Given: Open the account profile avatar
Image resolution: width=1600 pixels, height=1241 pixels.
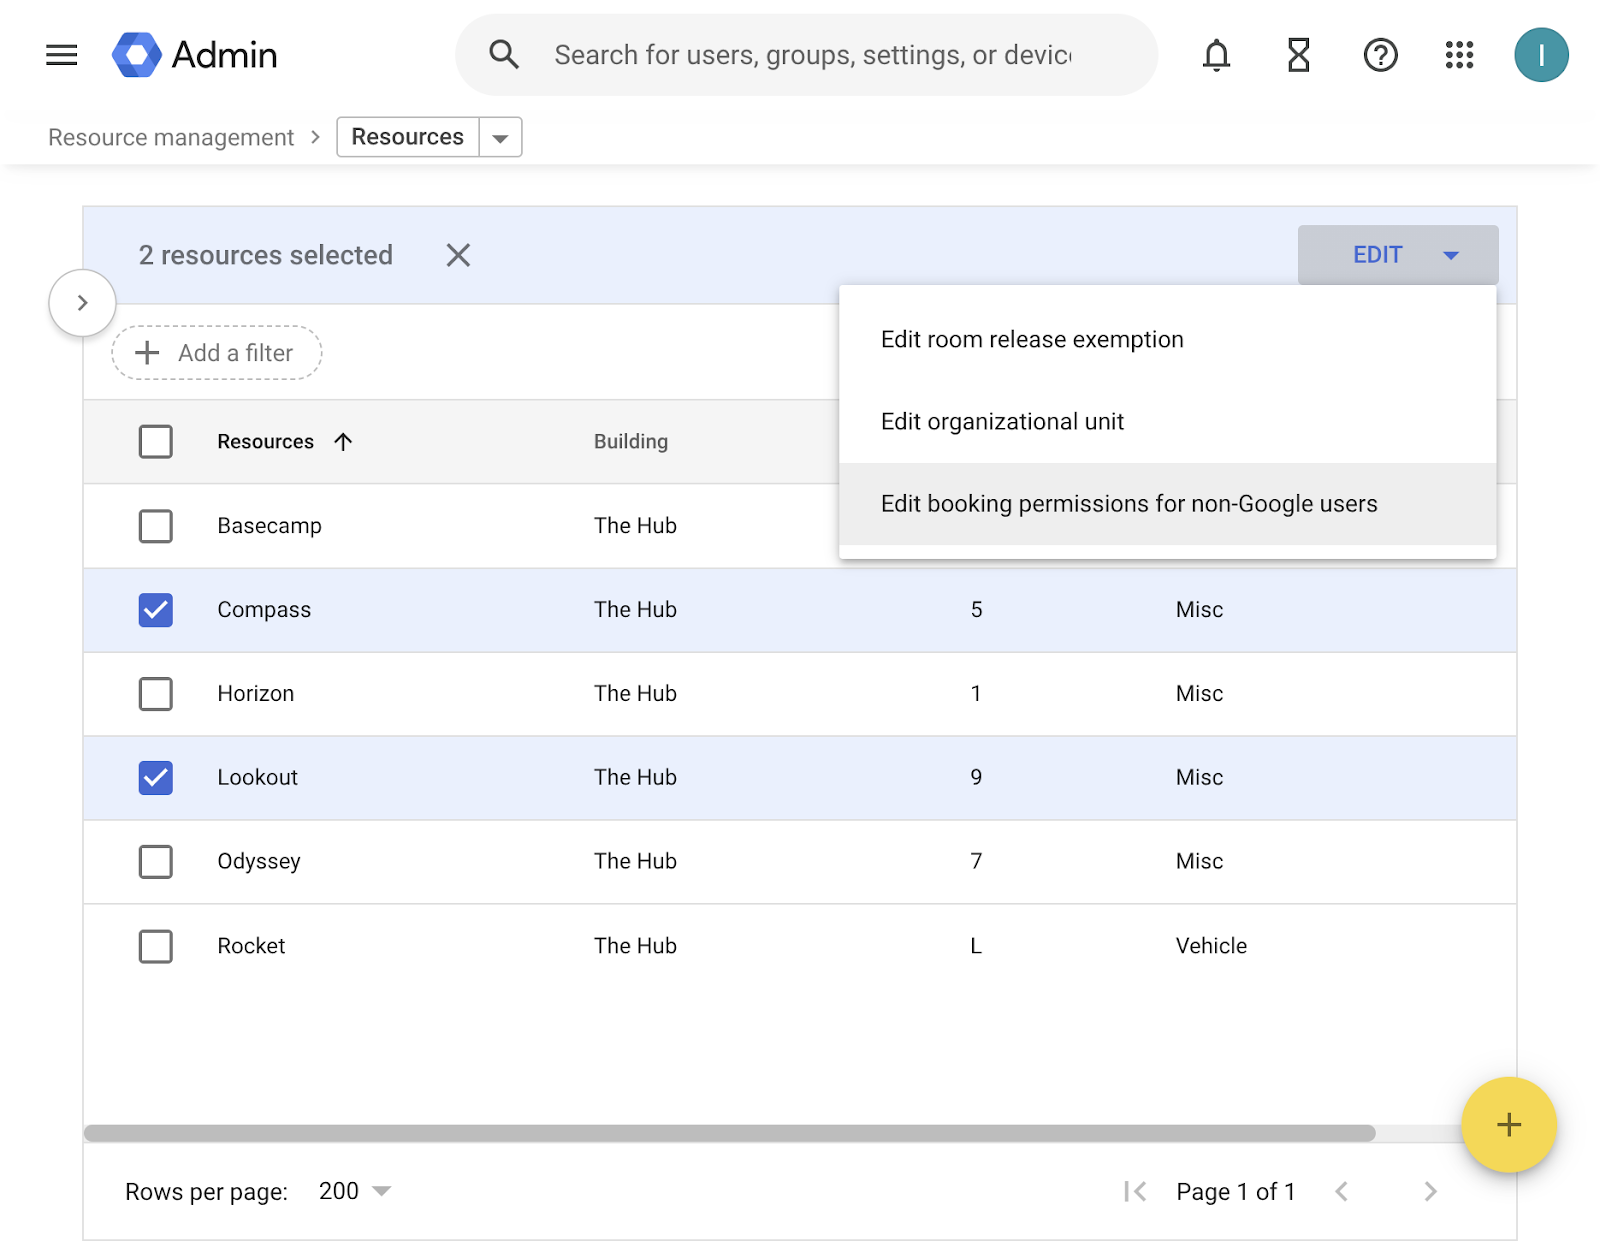Looking at the screenshot, I should (1540, 55).
